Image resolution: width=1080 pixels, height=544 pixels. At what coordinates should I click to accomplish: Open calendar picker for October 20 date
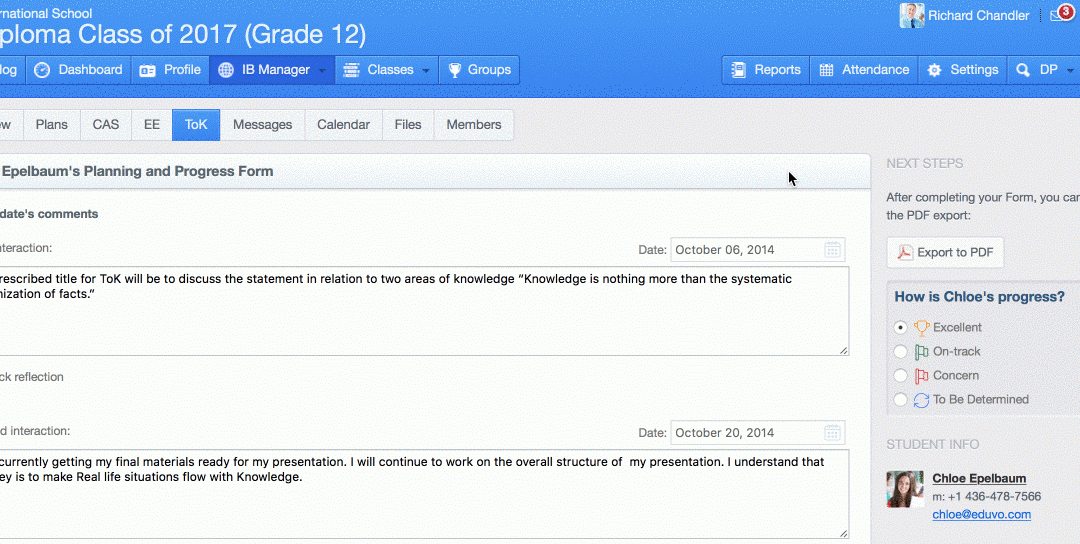click(x=832, y=433)
